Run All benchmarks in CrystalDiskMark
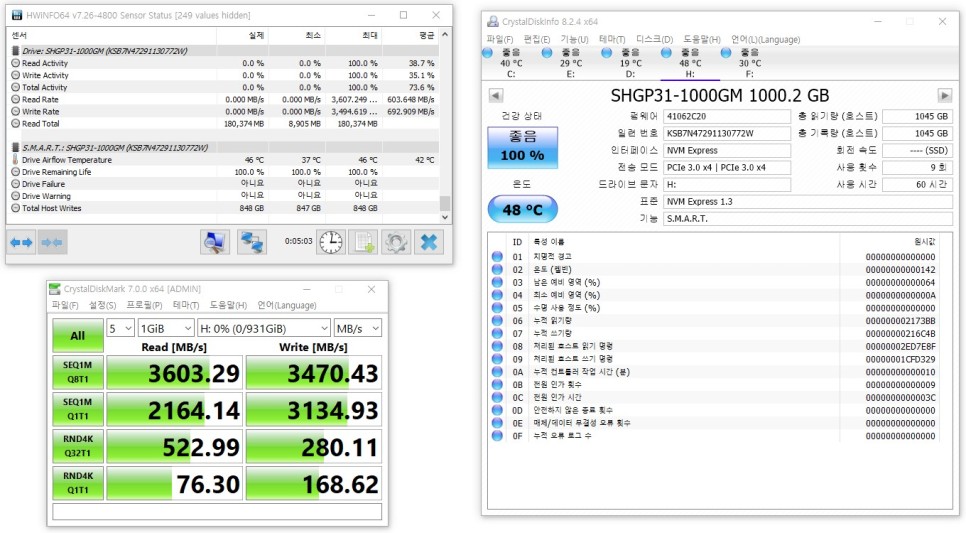This screenshot has width=966, height=533. (78, 335)
